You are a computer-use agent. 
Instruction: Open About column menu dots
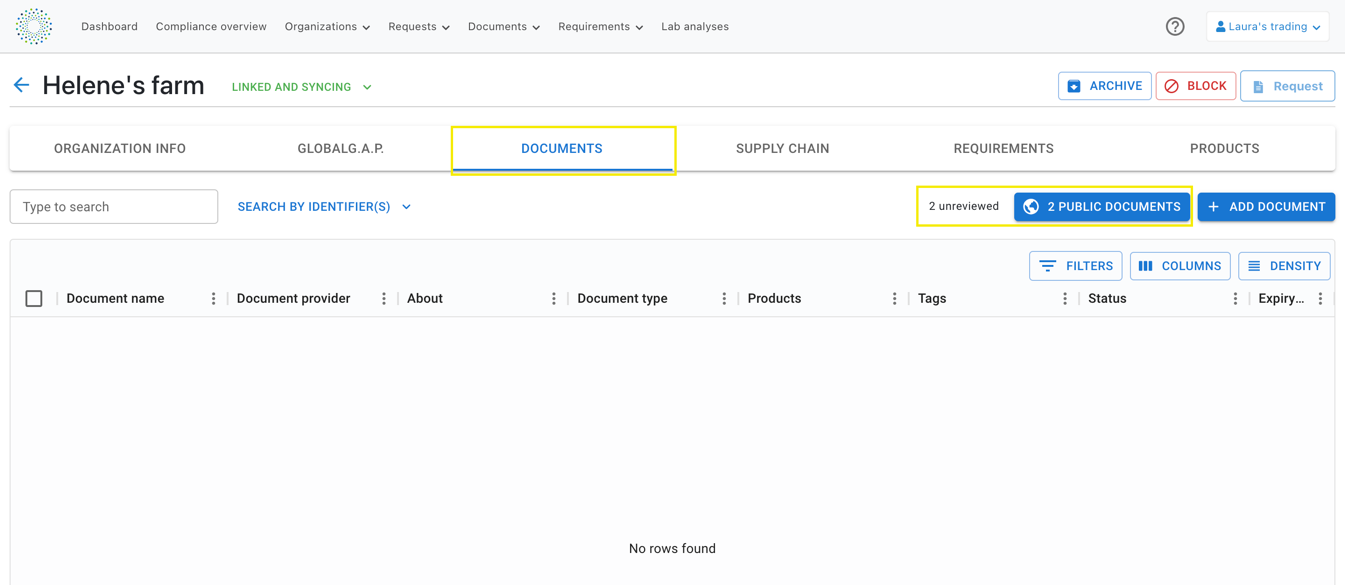pyautogui.click(x=554, y=299)
